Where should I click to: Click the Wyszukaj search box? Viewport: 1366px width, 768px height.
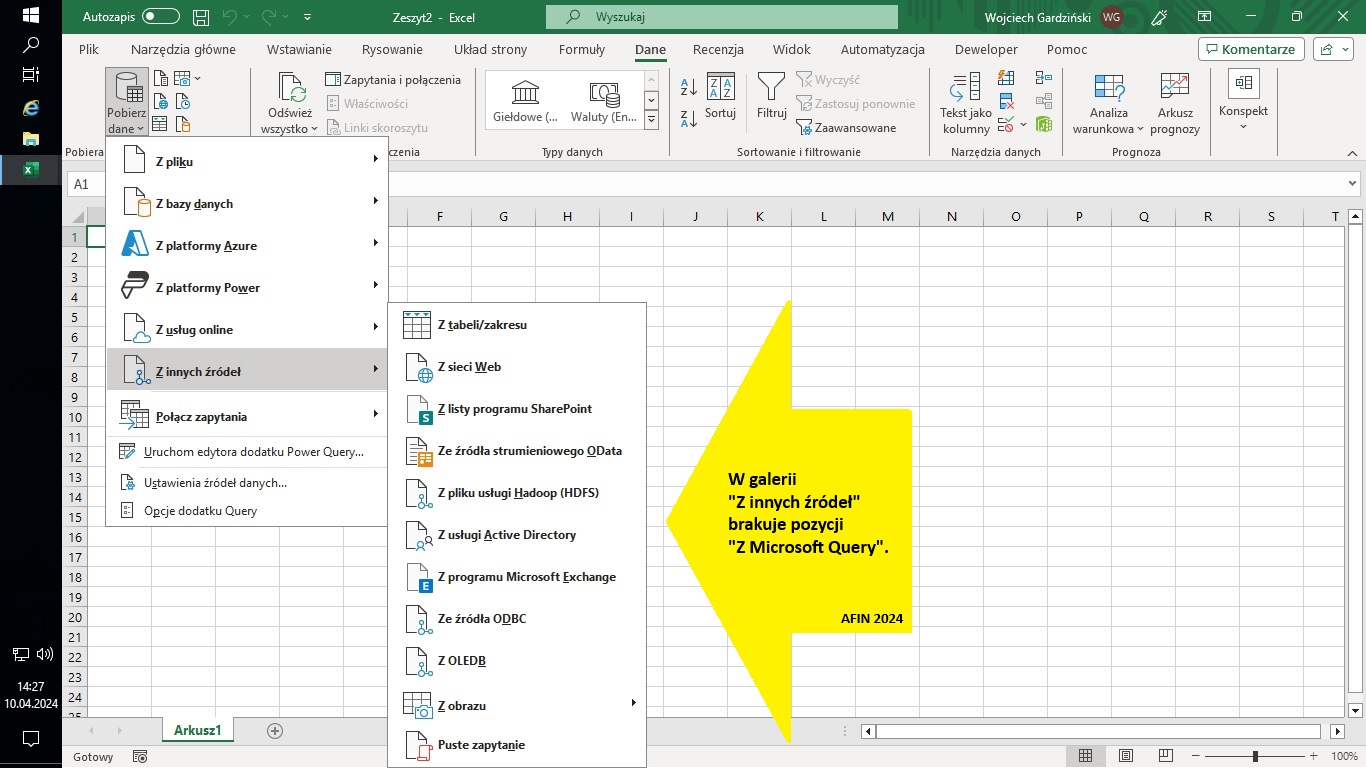[722, 17]
